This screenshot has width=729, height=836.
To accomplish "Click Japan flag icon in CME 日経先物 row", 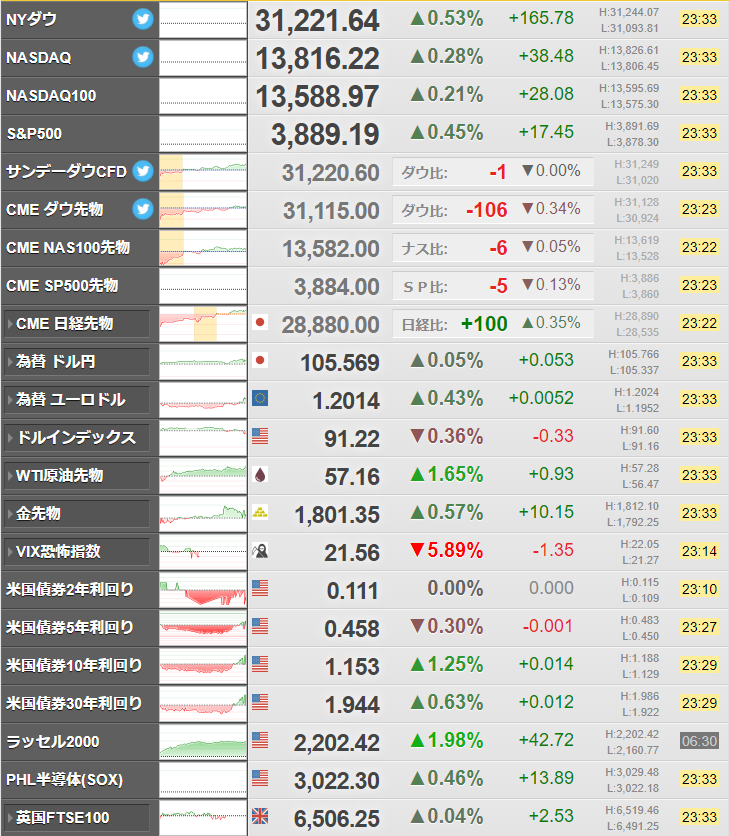I will coord(260,322).
